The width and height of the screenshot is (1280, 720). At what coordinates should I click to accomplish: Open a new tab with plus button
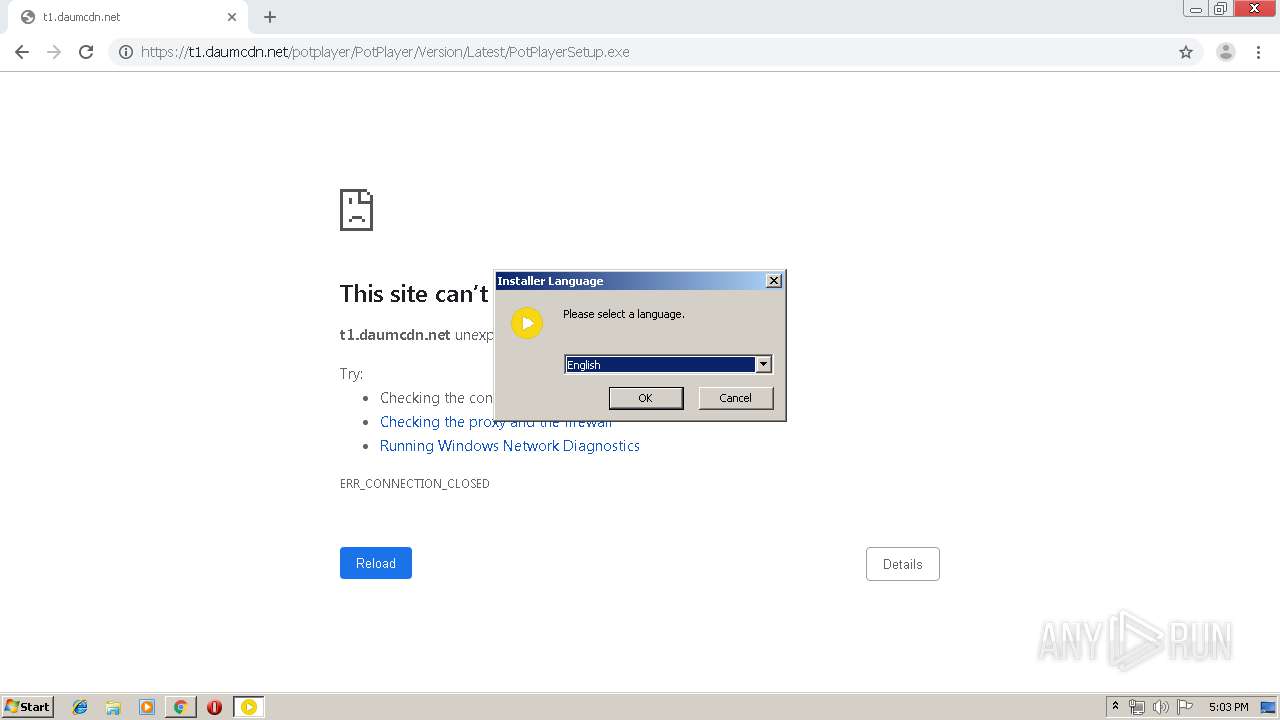tap(270, 17)
